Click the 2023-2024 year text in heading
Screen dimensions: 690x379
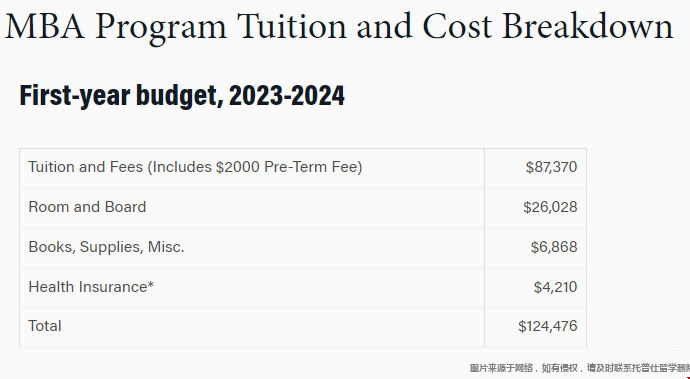[x=286, y=95]
